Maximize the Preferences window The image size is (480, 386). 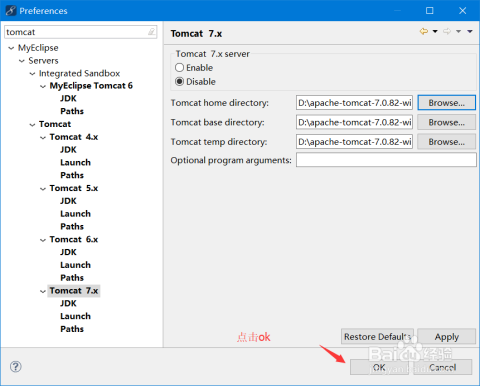[x=430, y=11]
